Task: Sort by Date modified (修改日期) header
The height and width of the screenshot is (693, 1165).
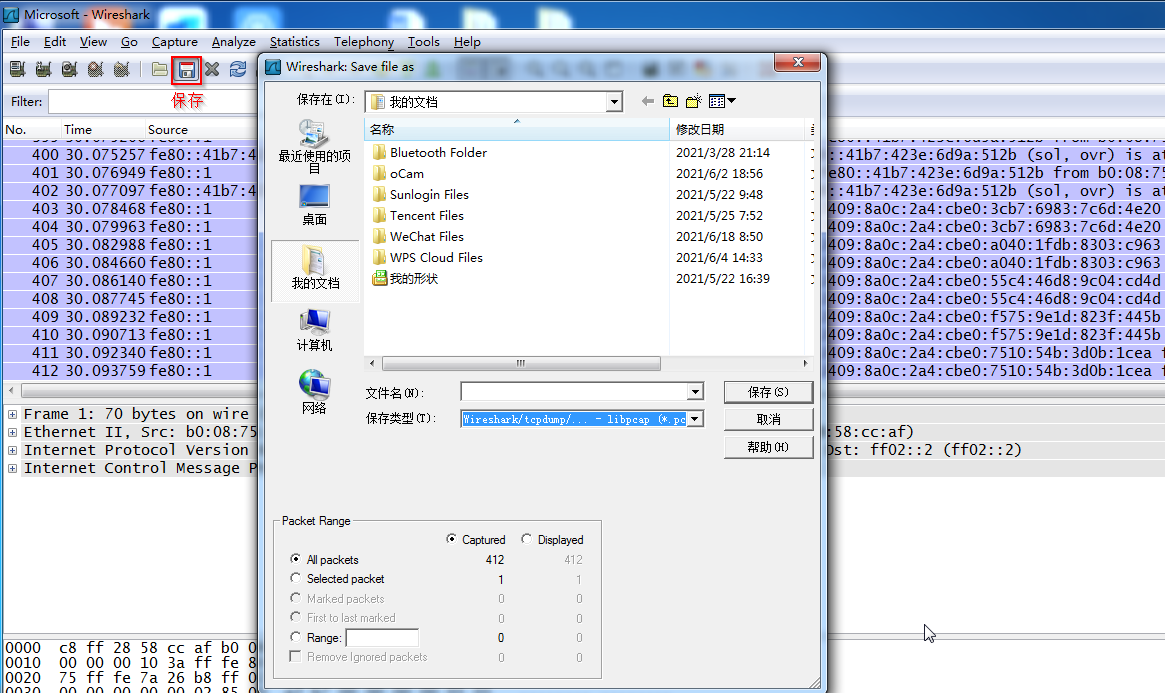Action: [738, 129]
